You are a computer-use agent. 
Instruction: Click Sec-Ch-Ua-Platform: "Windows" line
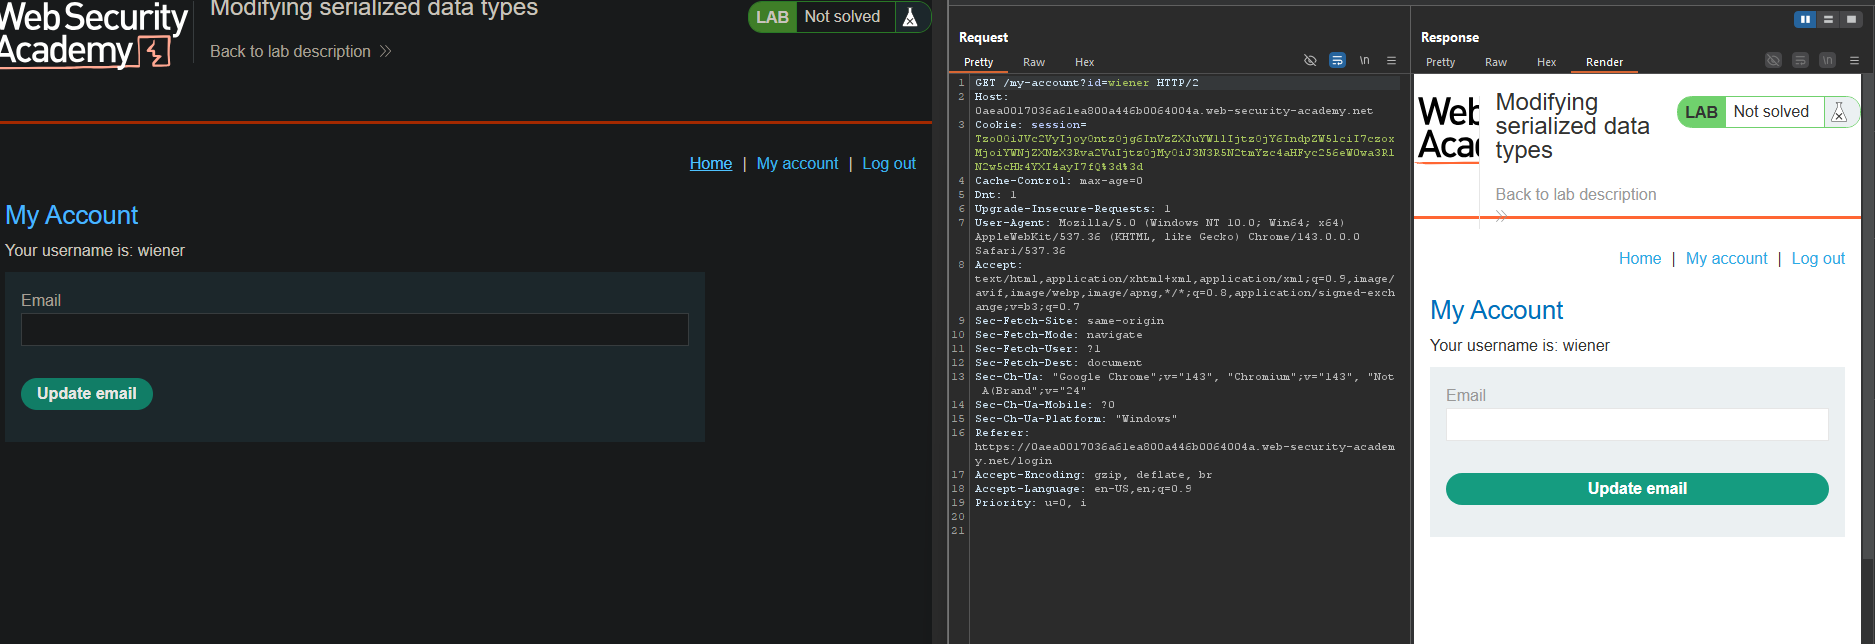1076,419
